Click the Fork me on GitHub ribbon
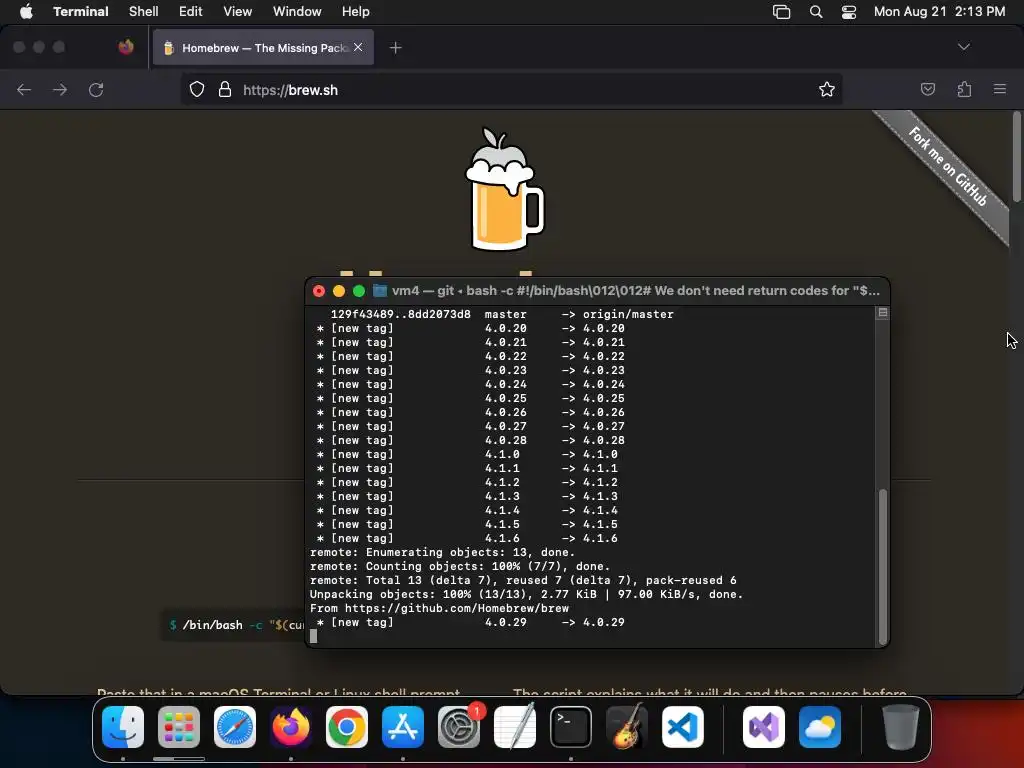The height and width of the screenshot is (768, 1024). pyautogui.click(x=947, y=167)
